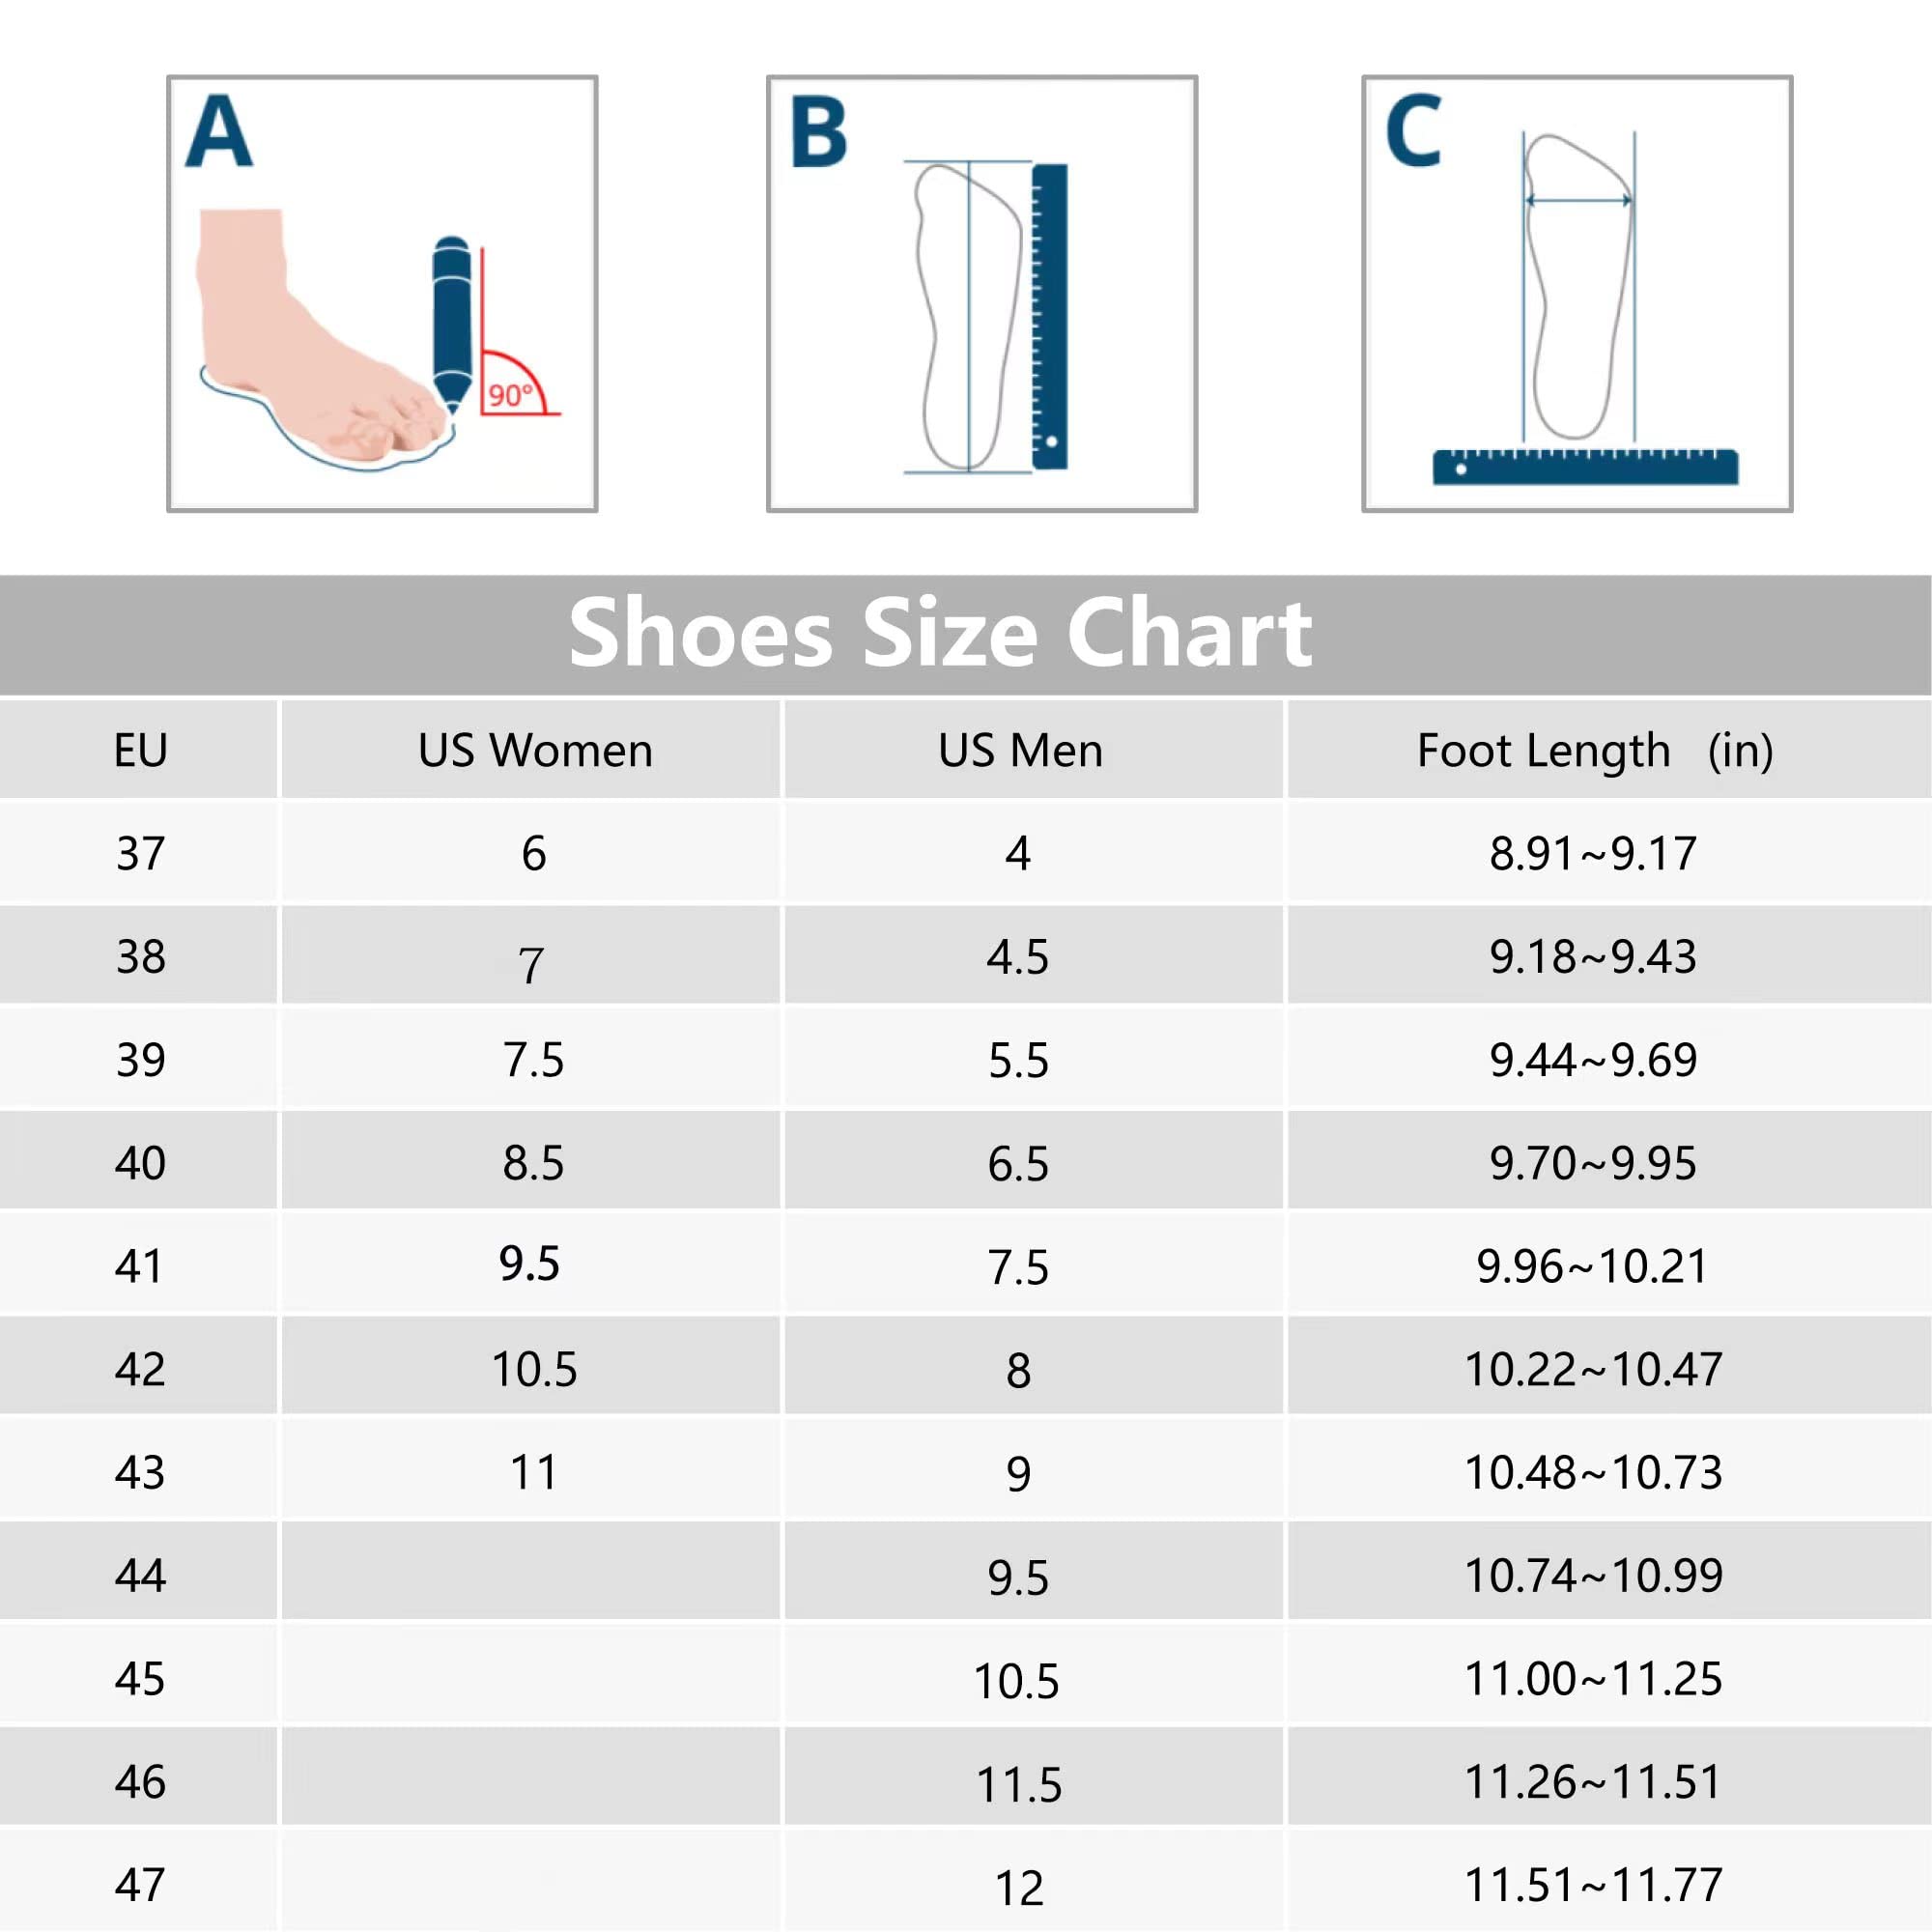Viewport: 1932px width, 1932px height.
Task: Click the Shoes Size Chart title banner
Action: pyautogui.click(x=940, y=633)
